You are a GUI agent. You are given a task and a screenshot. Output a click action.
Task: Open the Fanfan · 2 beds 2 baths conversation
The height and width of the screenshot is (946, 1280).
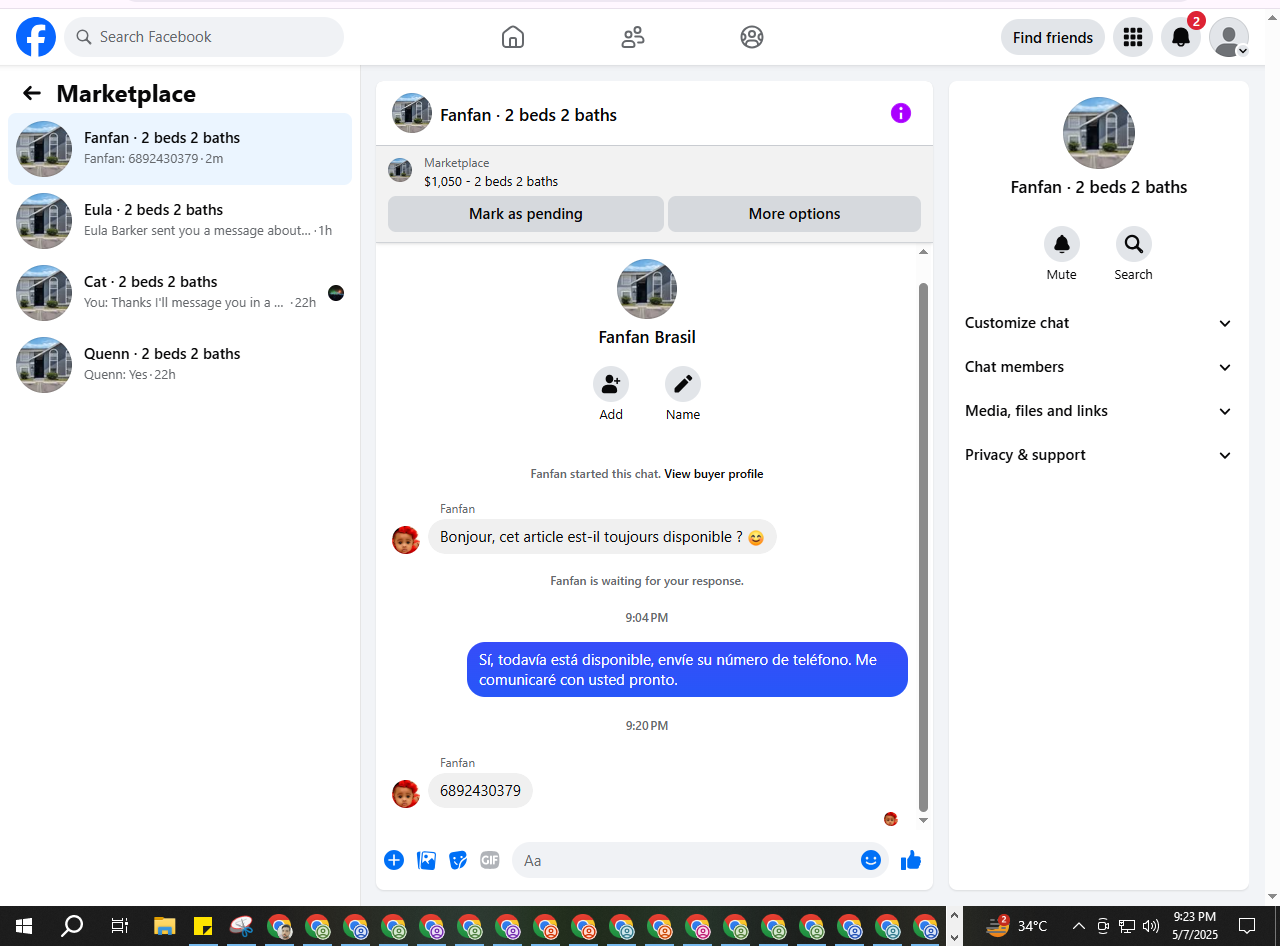(180, 149)
